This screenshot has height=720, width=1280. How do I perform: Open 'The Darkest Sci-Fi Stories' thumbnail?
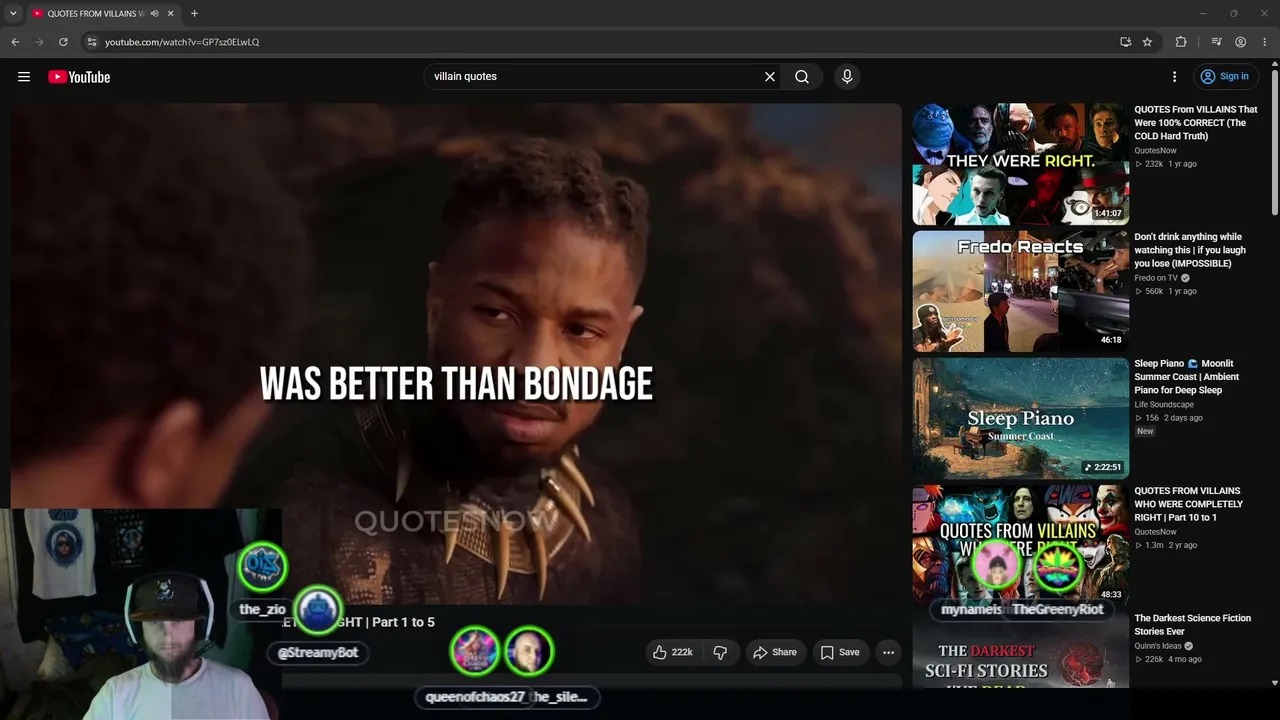pyautogui.click(x=1020, y=651)
